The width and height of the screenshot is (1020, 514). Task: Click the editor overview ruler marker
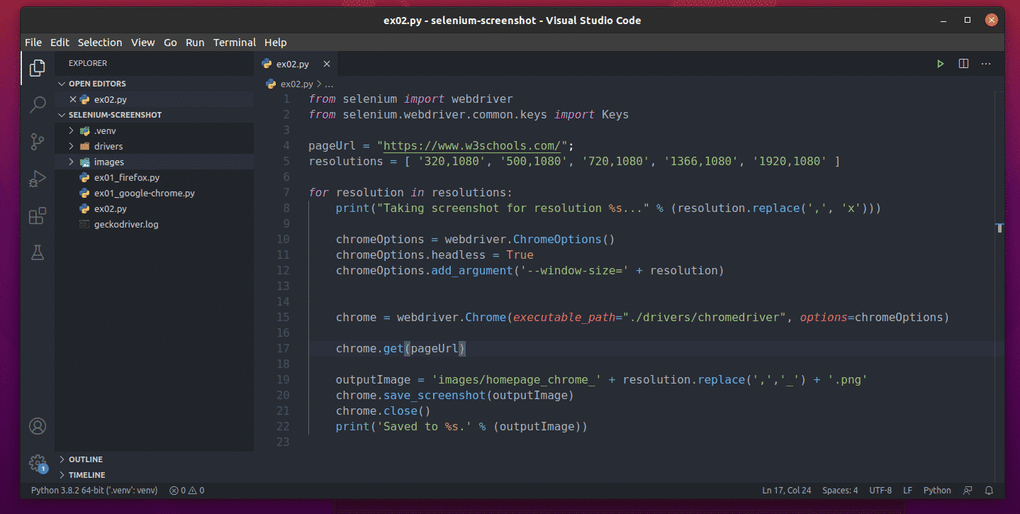(1000, 228)
